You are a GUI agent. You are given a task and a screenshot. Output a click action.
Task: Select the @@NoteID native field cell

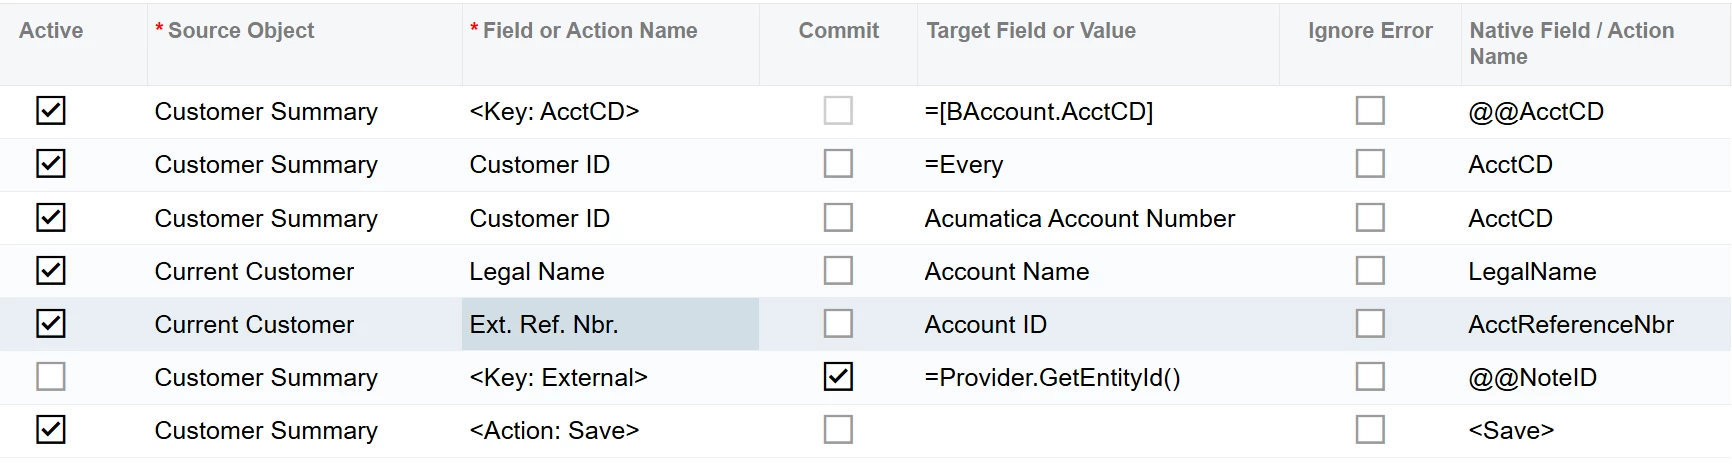click(1532, 378)
